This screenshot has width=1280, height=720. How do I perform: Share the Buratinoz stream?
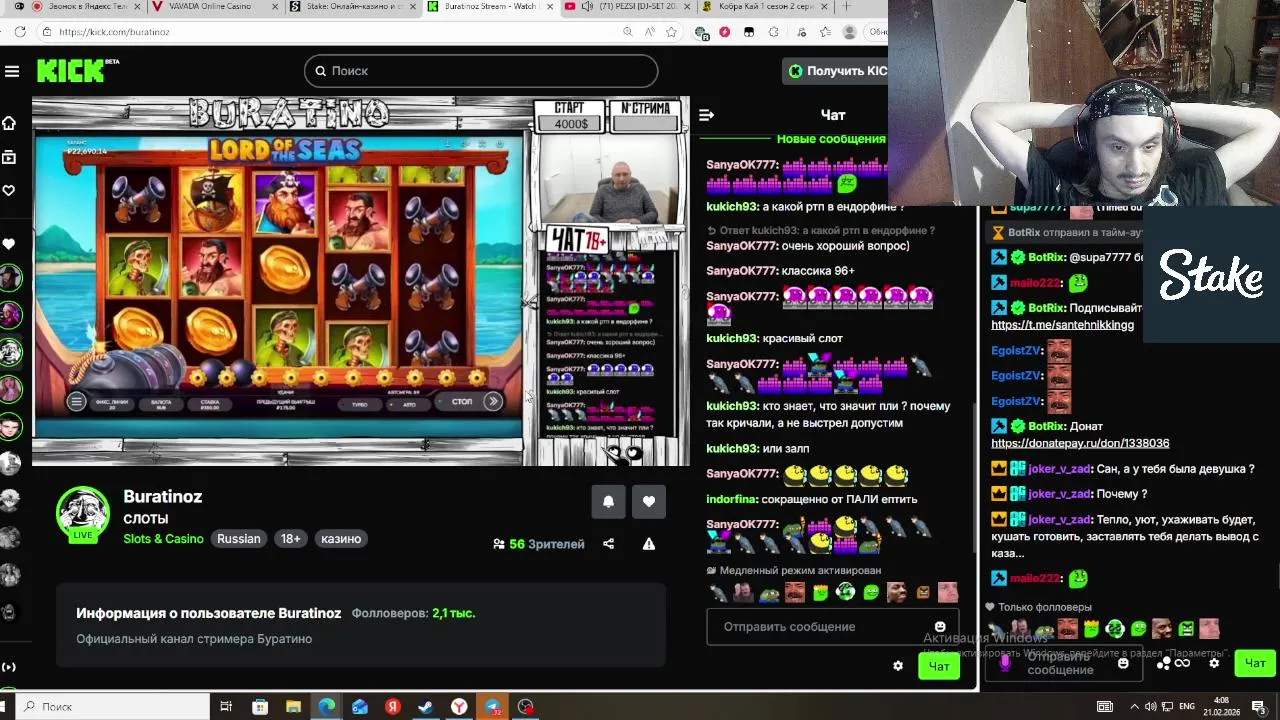pyautogui.click(x=608, y=544)
